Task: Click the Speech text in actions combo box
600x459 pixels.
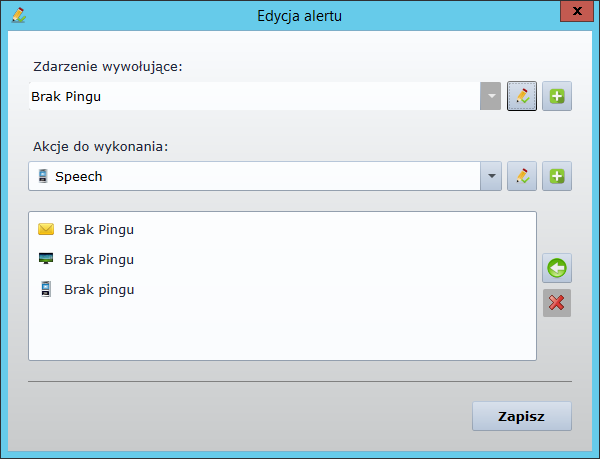Action: (x=78, y=176)
